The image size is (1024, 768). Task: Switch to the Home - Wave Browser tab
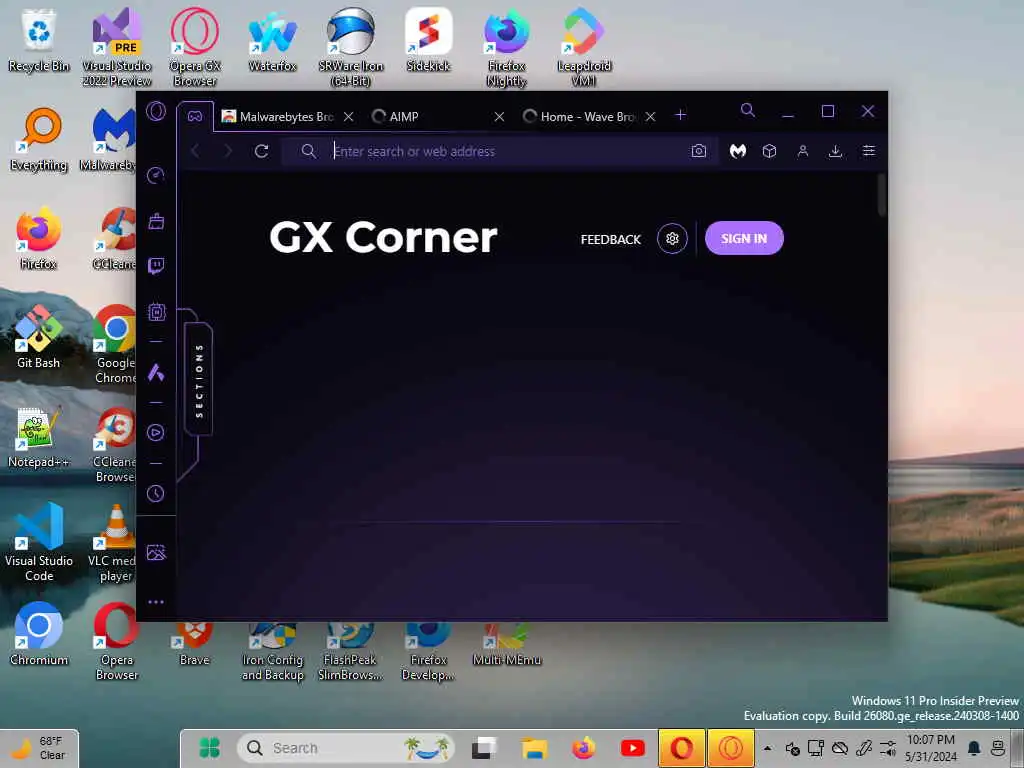(x=580, y=117)
